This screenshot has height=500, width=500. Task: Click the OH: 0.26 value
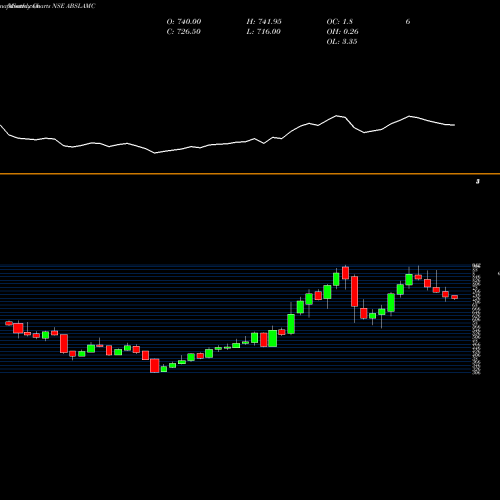342,32
